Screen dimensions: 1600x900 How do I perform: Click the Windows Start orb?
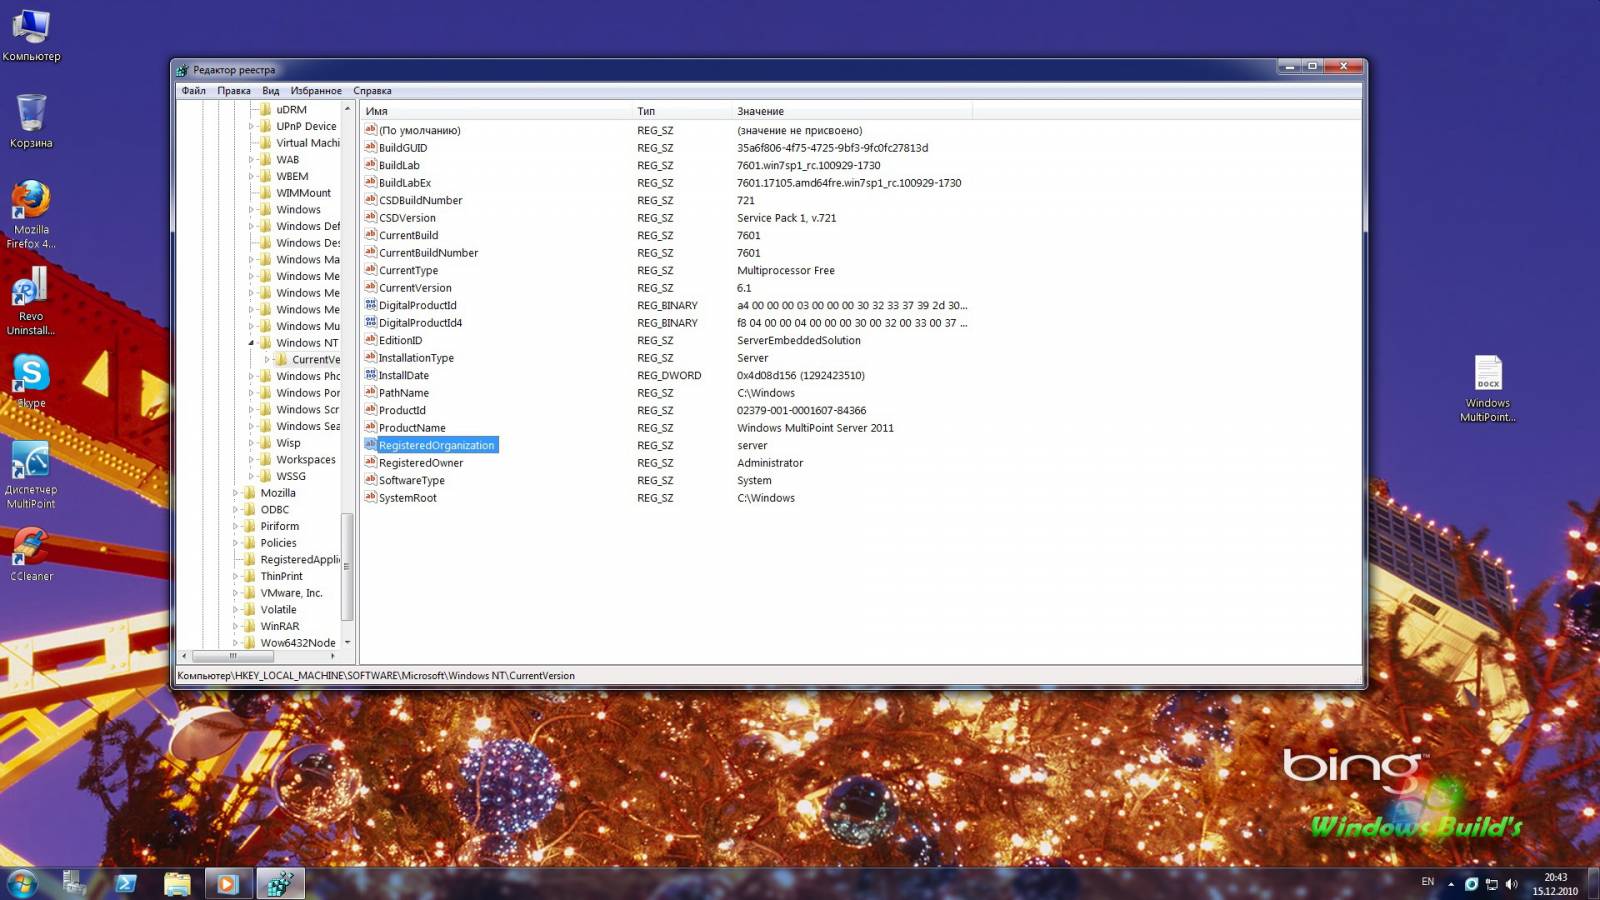click(22, 883)
